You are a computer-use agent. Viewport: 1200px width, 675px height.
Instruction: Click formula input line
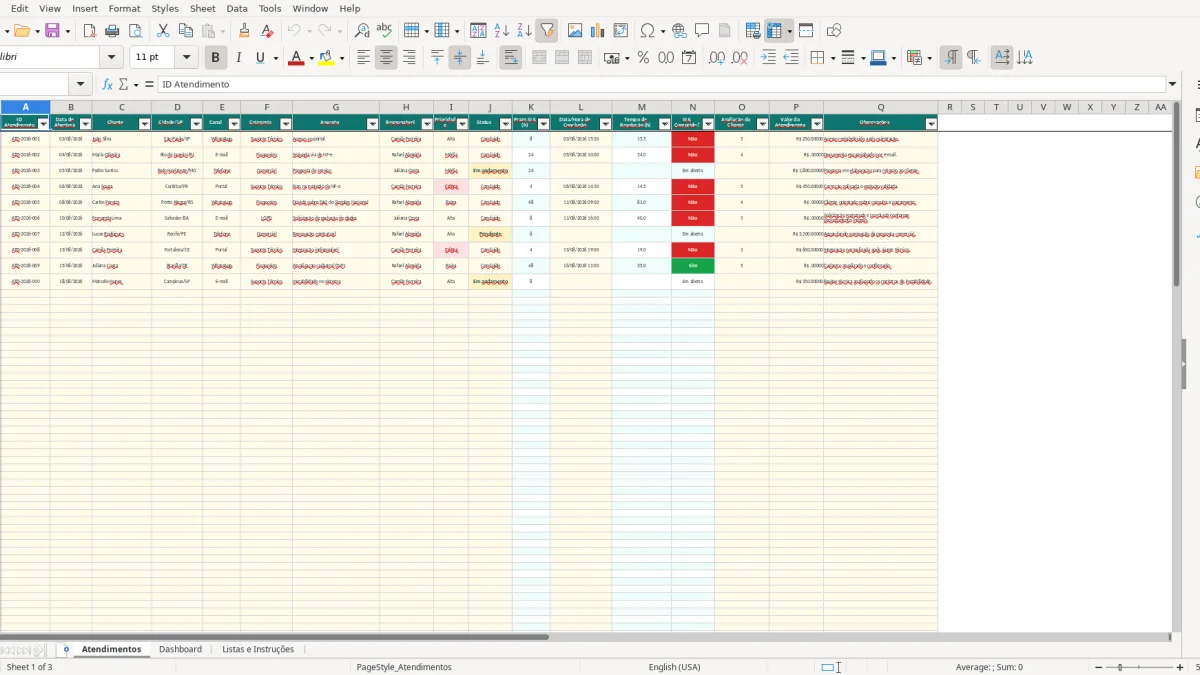pyautogui.click(x=661, y=85)
